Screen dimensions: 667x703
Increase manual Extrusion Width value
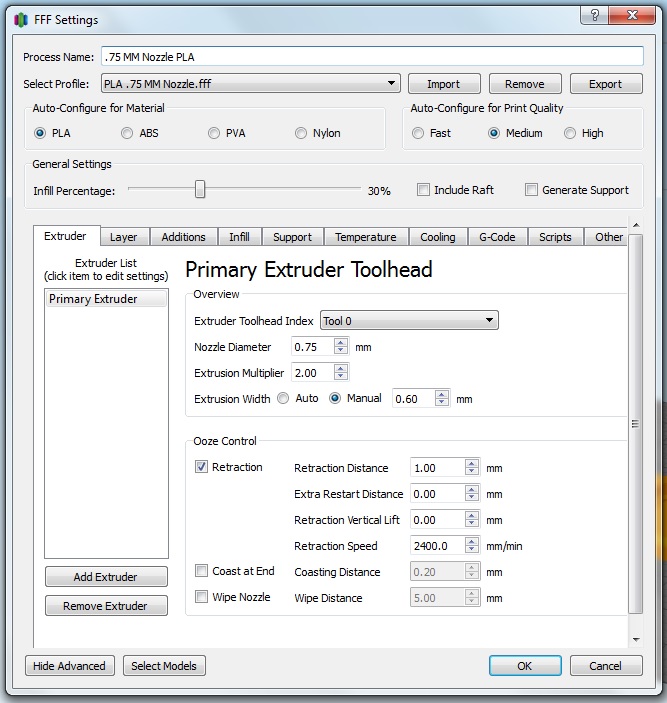tap(442, 394)
